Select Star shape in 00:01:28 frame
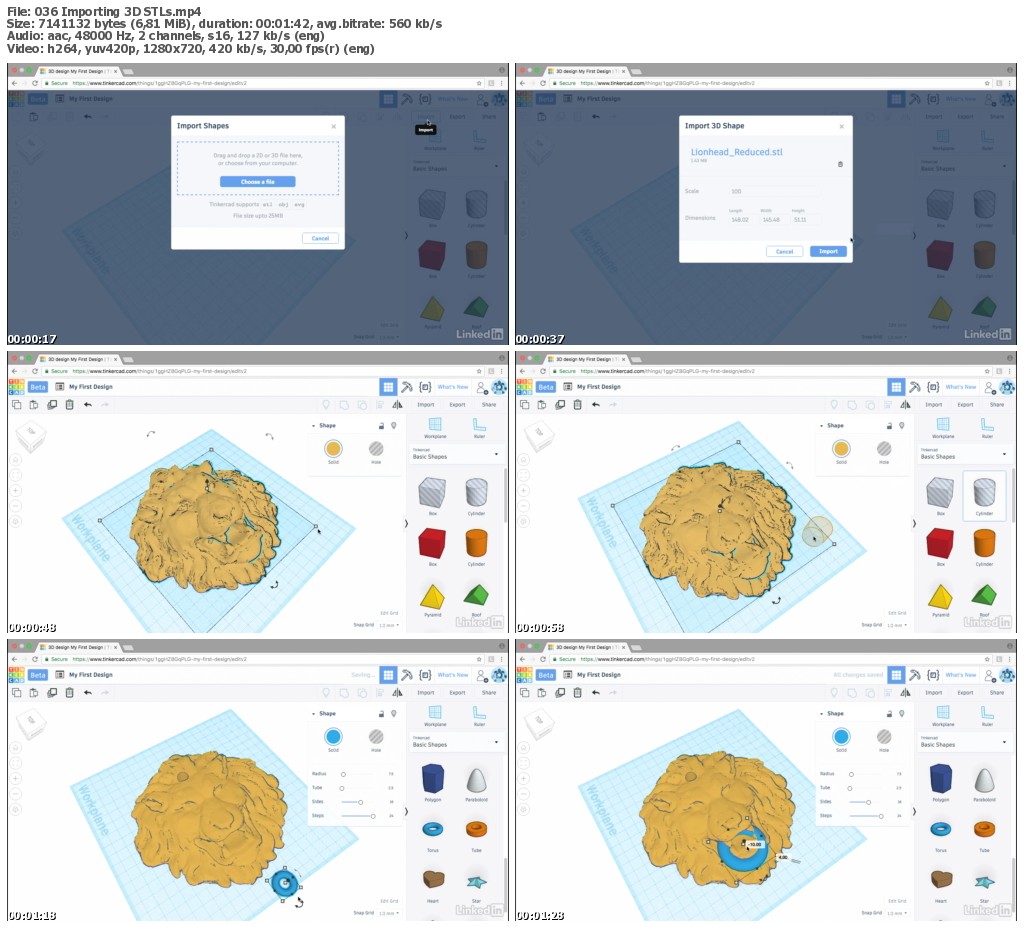This screenshot has height=927, width=1024. pyautogui.click(x=984, y=882)
